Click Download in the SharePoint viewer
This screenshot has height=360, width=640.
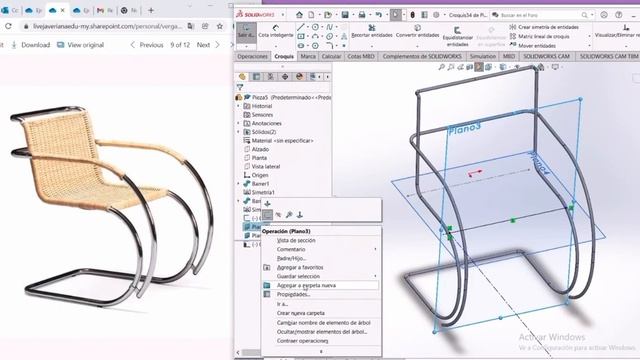pos(31,45)
